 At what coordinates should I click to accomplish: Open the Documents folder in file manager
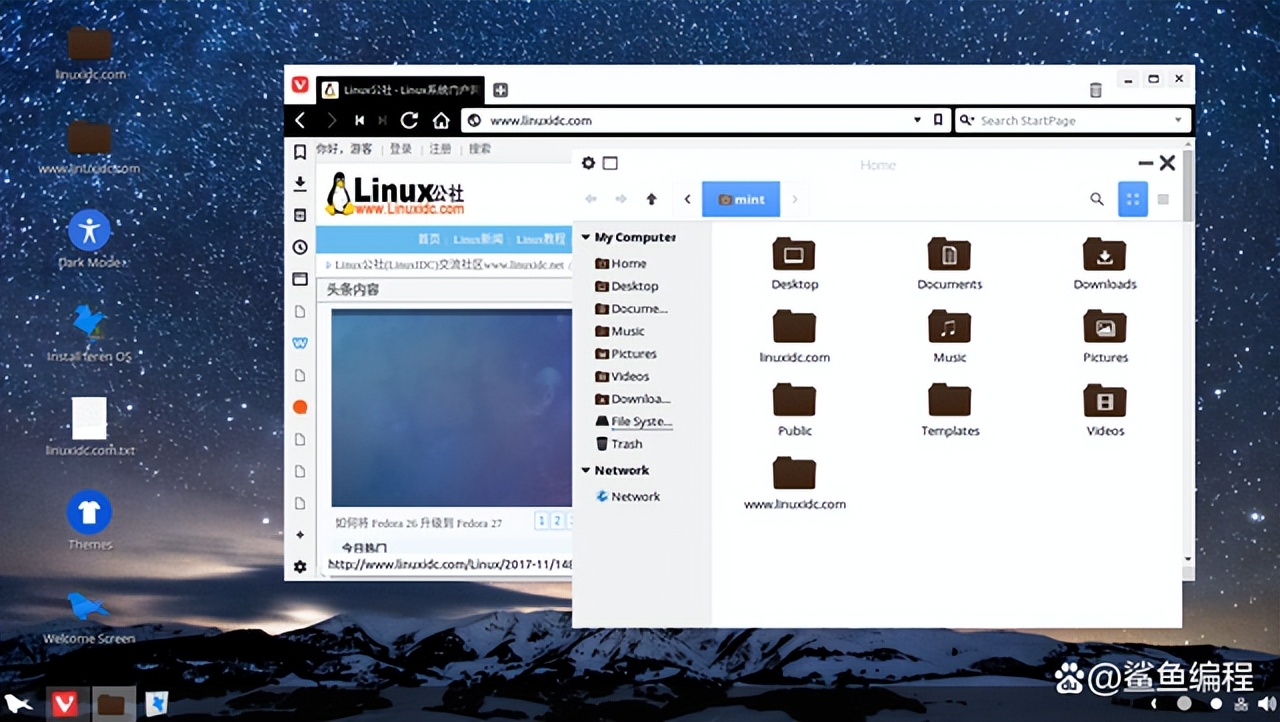pos(949,262)
